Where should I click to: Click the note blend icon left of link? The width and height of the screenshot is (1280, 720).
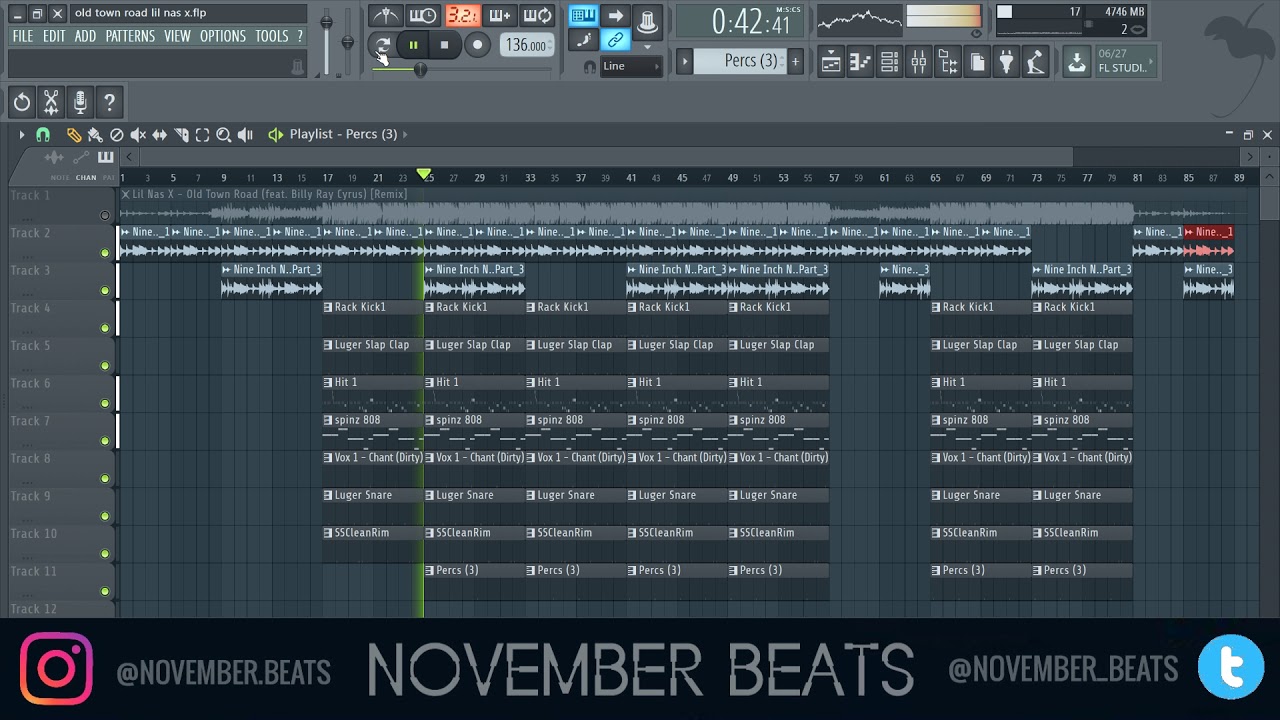coord(583,41)
